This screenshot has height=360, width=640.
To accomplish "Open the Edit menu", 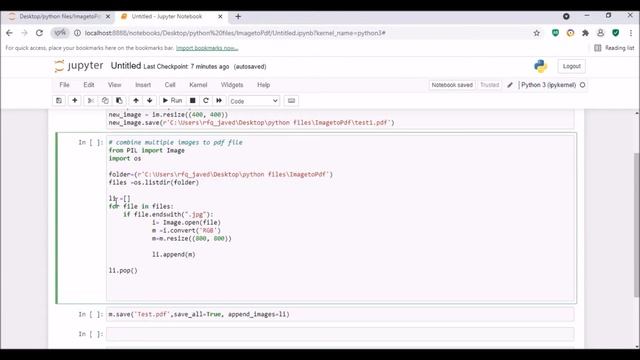I will [x=89, y=85].
